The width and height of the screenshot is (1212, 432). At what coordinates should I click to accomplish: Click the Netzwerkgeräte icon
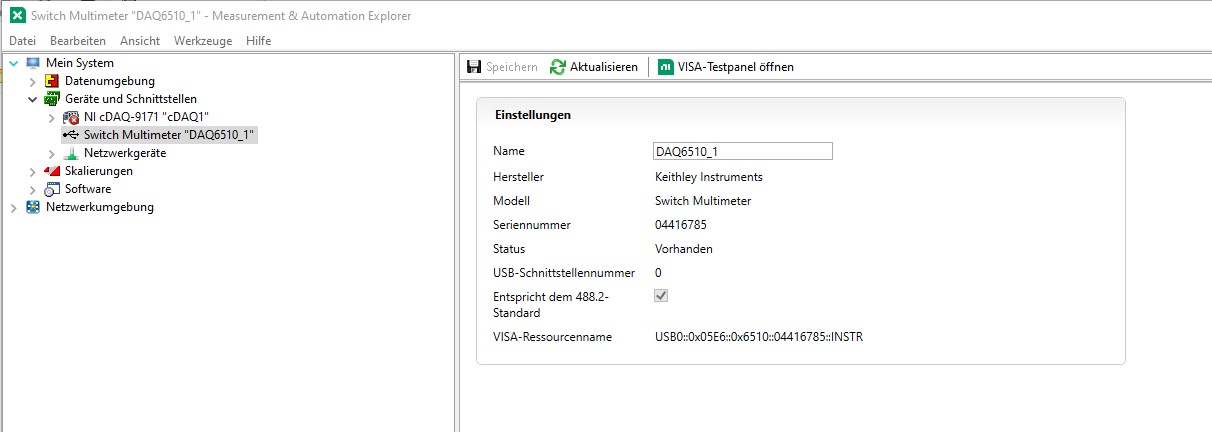point(71,153)
